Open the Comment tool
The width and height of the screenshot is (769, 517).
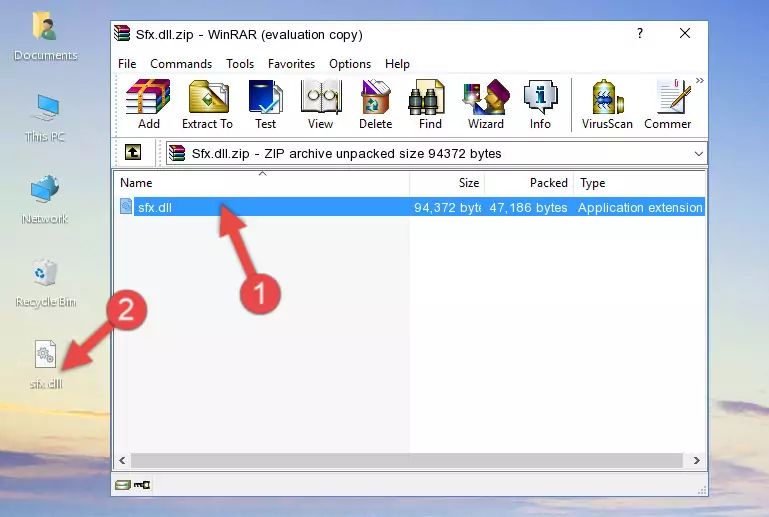(x=668, y=104)
